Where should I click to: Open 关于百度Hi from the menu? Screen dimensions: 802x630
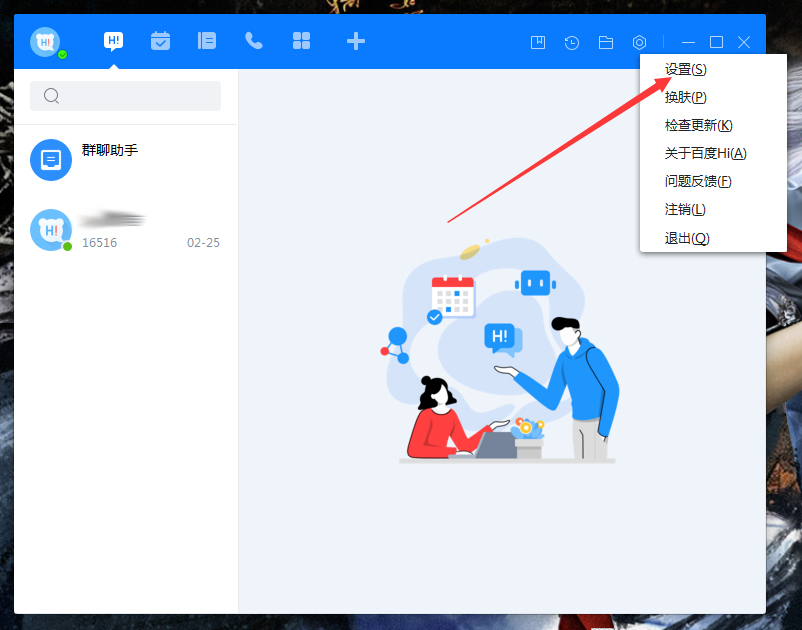tap(703, 153)
